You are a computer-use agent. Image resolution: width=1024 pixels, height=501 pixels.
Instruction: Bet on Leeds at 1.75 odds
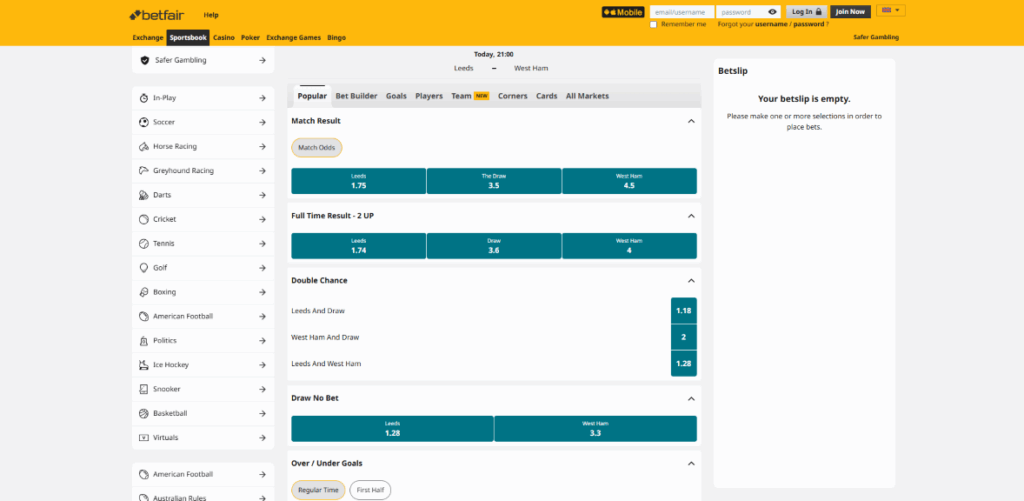358,181
